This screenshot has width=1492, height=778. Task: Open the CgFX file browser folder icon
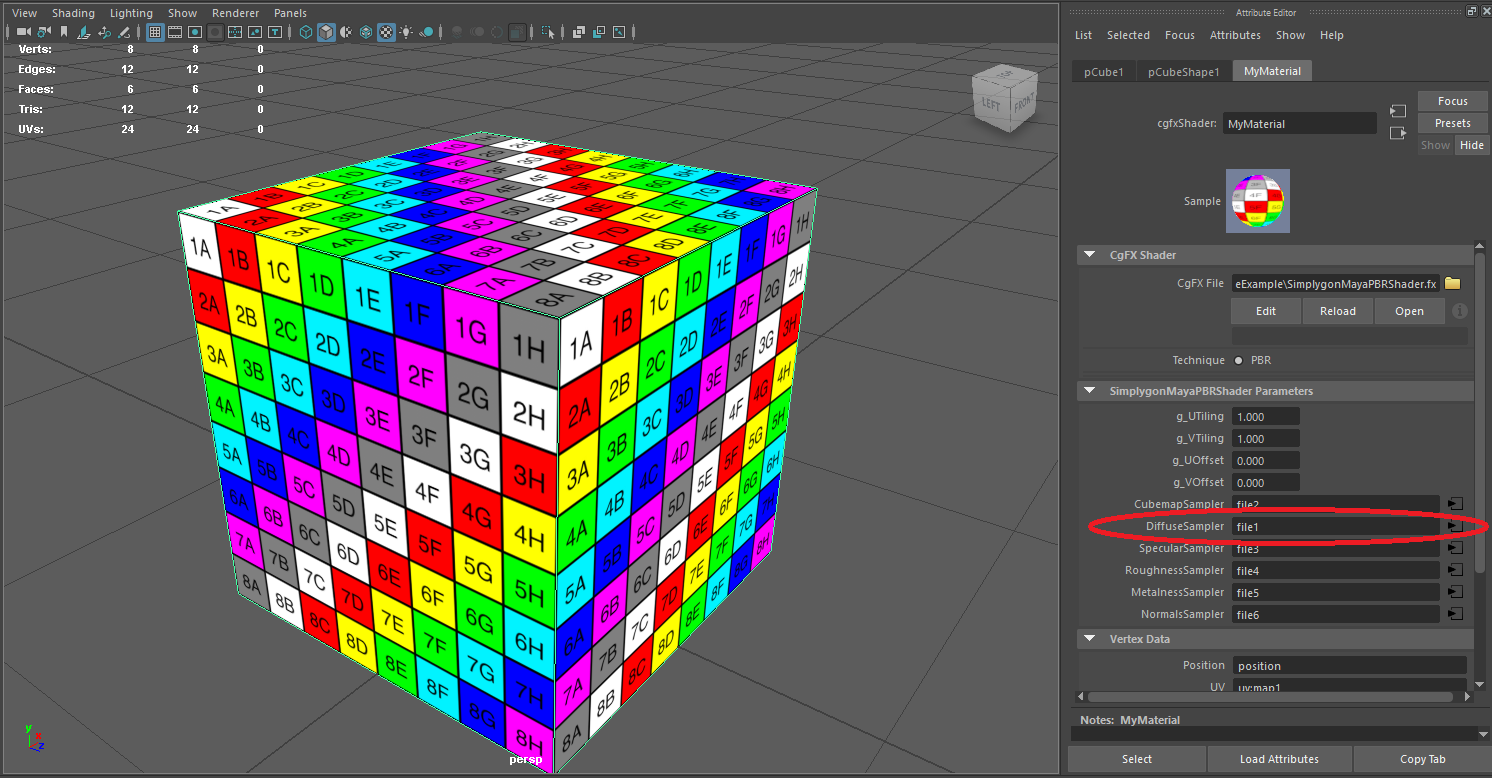[1452, 283]
